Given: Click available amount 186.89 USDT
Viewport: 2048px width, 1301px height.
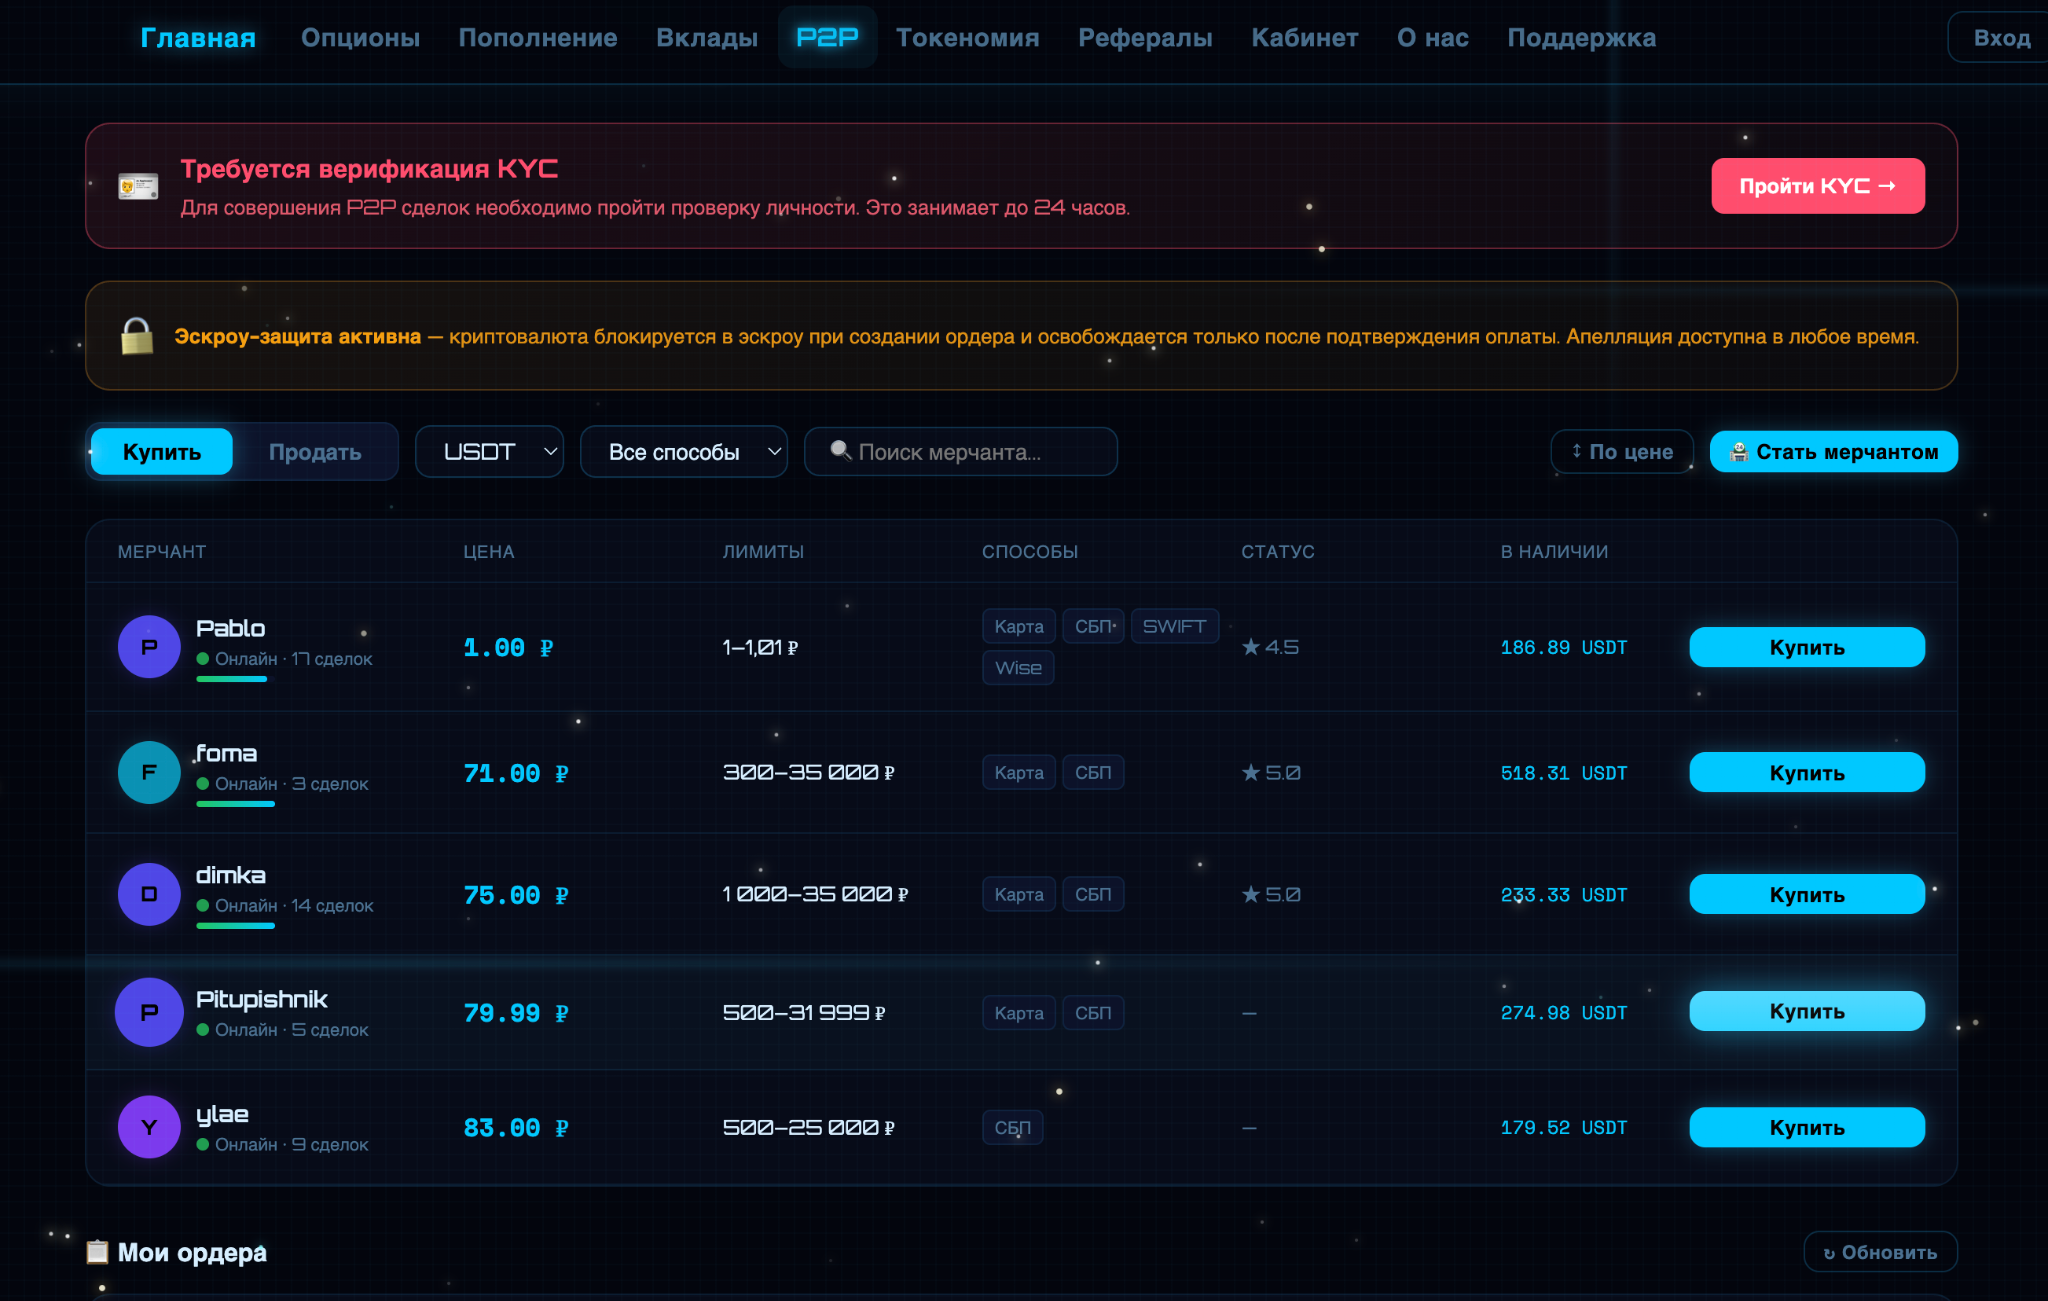Looking at the screenshot, I should [x=1564, y=647].
